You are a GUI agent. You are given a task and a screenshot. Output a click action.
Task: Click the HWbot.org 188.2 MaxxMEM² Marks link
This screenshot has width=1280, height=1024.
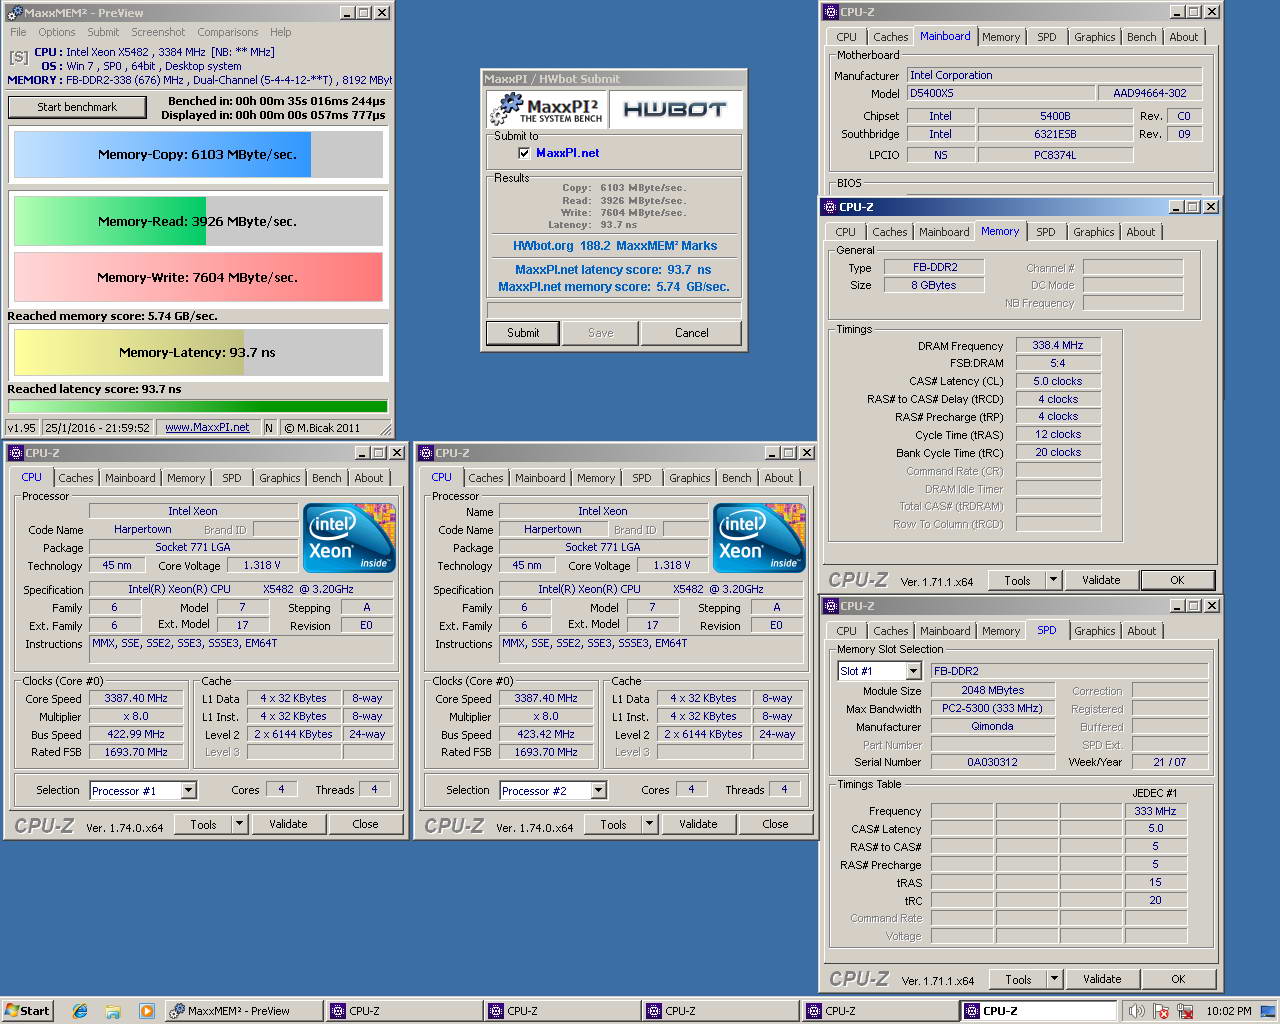pos(615,246)
